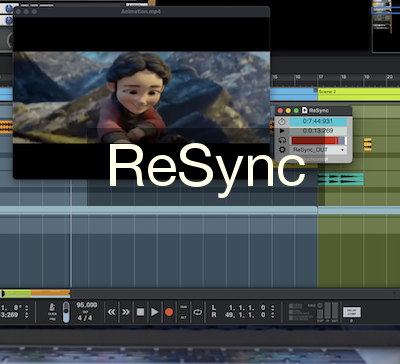This screenshot has height=364, width=400.
Task: Click the headphones icon in the ReSync window
Action: click(282, 140)
